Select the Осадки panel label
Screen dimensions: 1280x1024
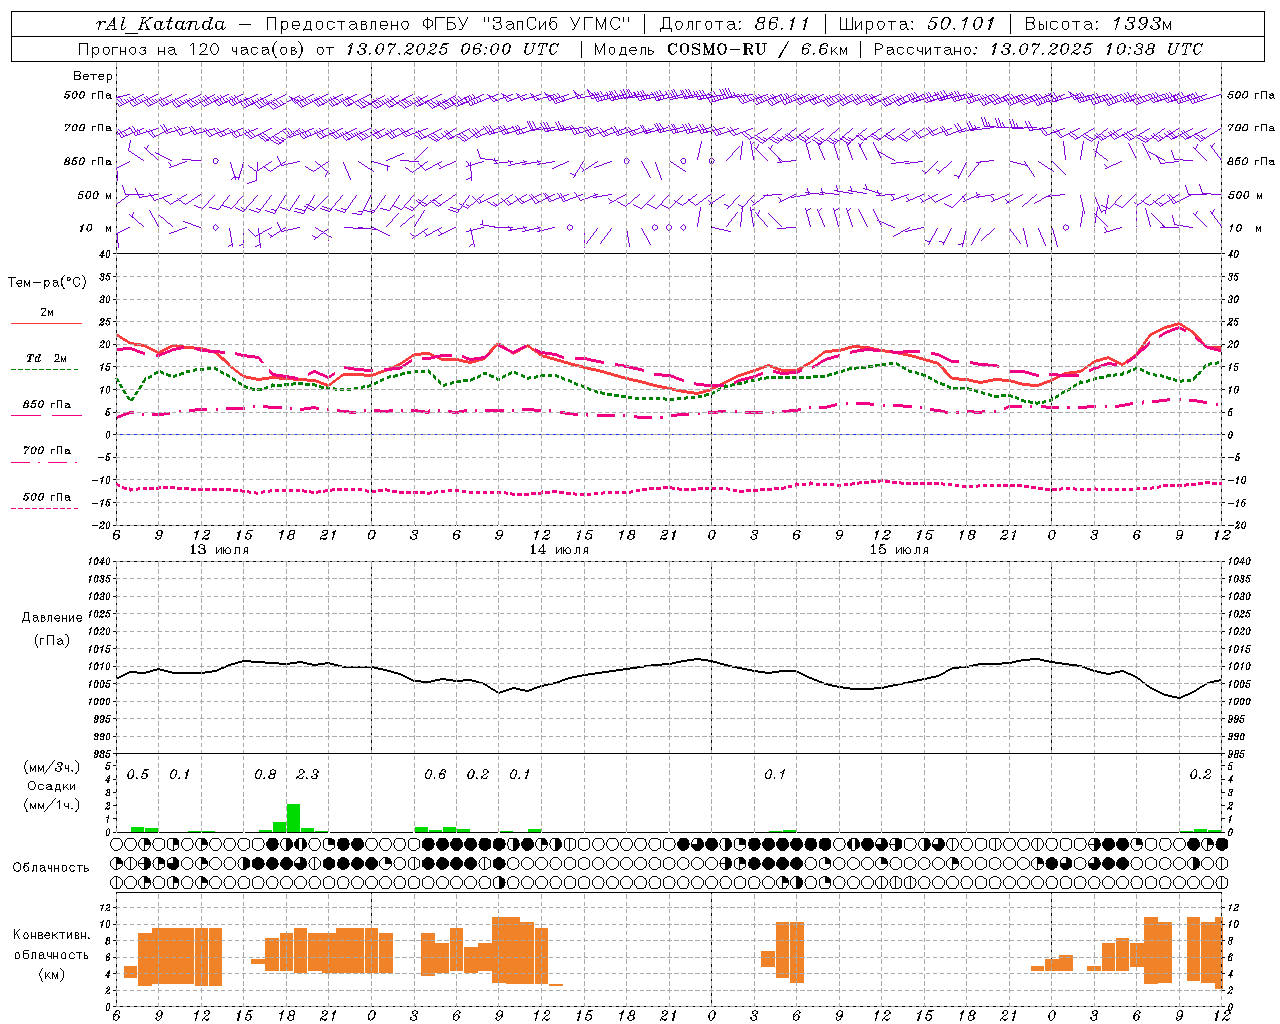(x=51, y=786)
